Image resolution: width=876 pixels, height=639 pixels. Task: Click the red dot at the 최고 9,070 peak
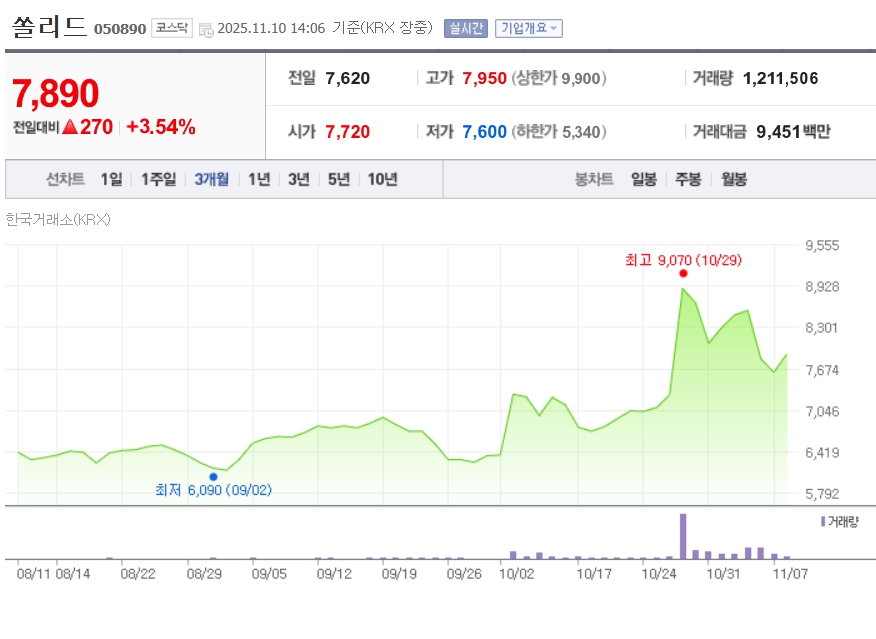pyautogui.click(x=683, y=273)
